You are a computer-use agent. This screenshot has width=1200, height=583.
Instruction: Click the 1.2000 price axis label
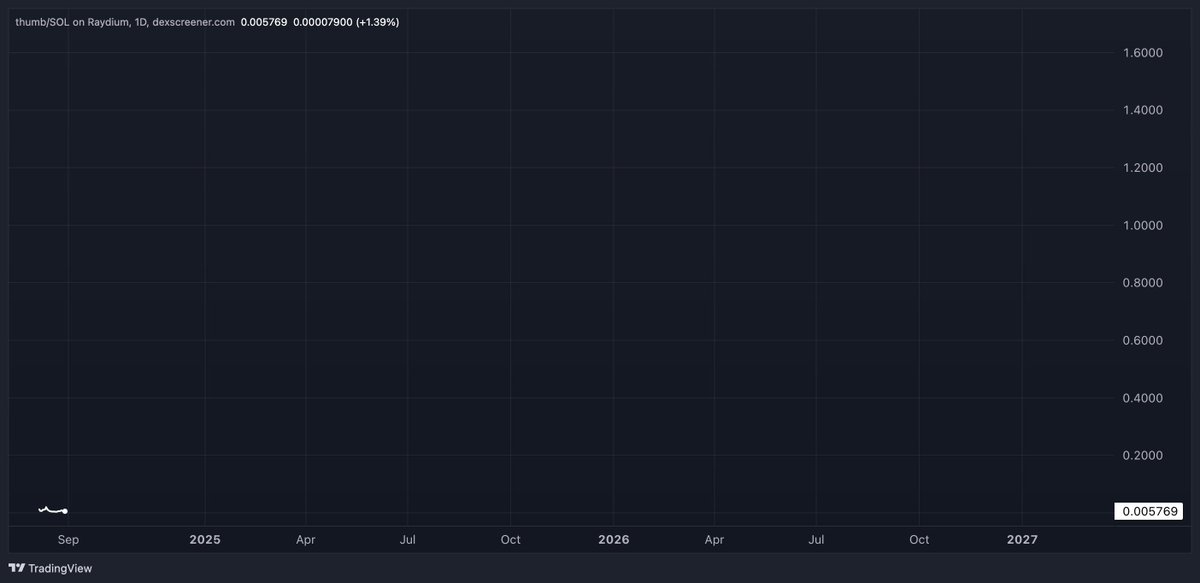1142,168
